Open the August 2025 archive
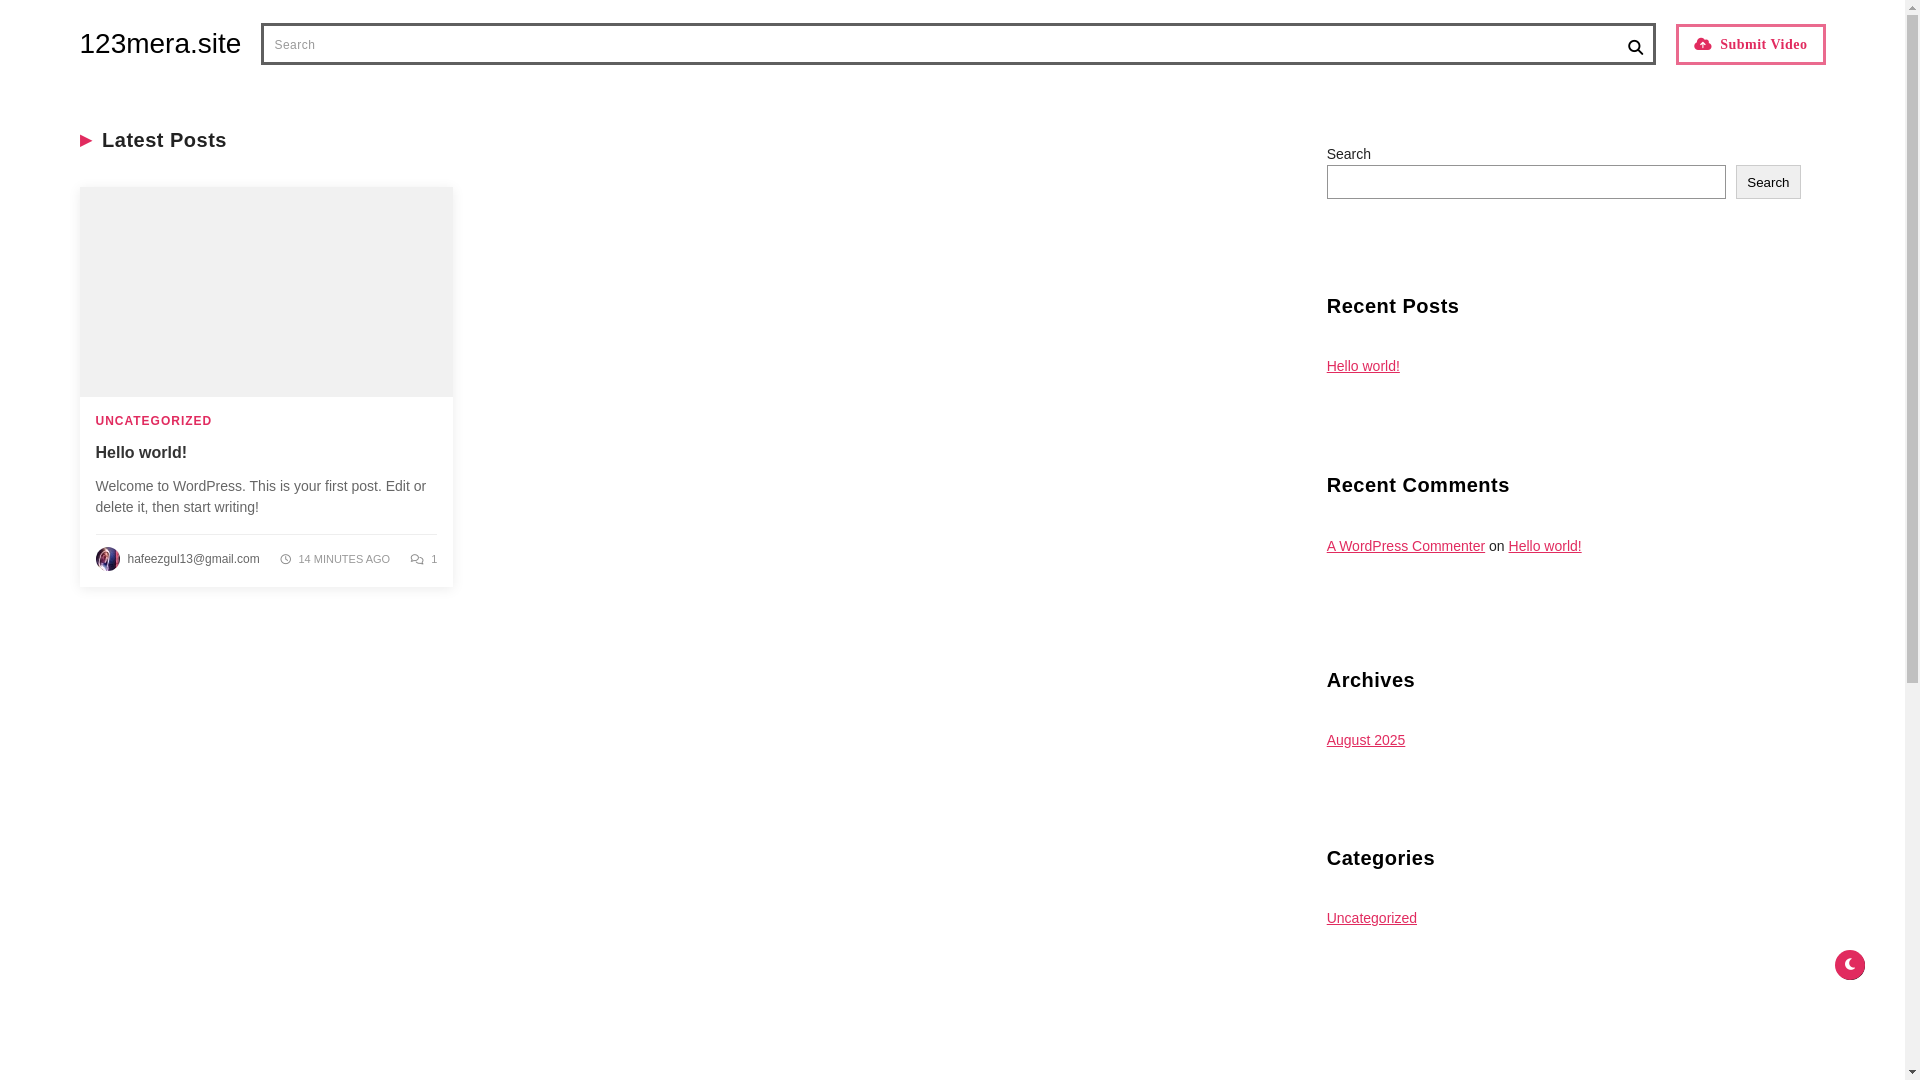This screenshot has height=1080, width=1920. [x=1366, y=740]
